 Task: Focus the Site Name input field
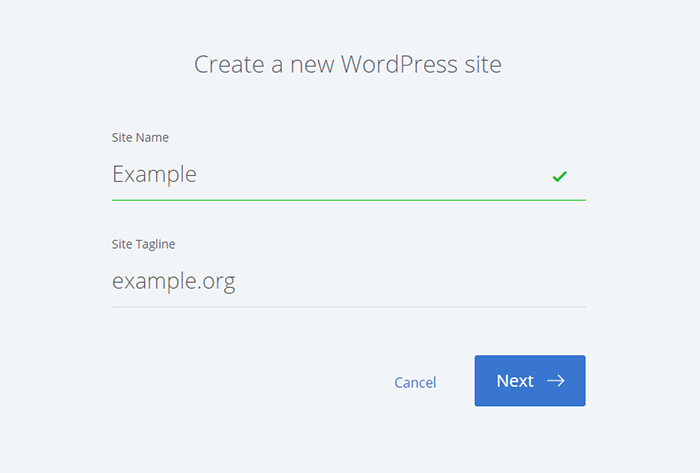coord(330,175)
